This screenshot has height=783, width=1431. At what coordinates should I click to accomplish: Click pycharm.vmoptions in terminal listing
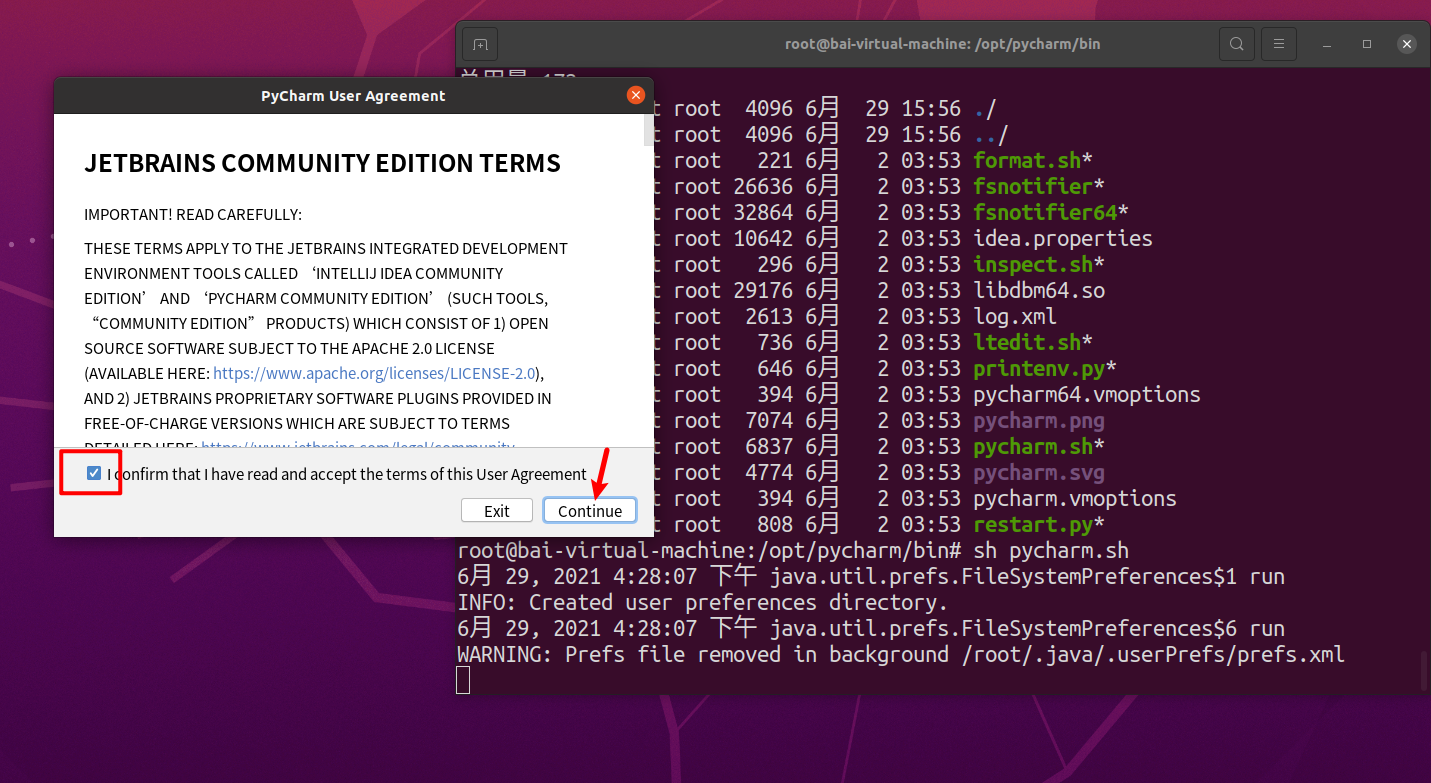pyautogui.click(x=1075, y=498)
